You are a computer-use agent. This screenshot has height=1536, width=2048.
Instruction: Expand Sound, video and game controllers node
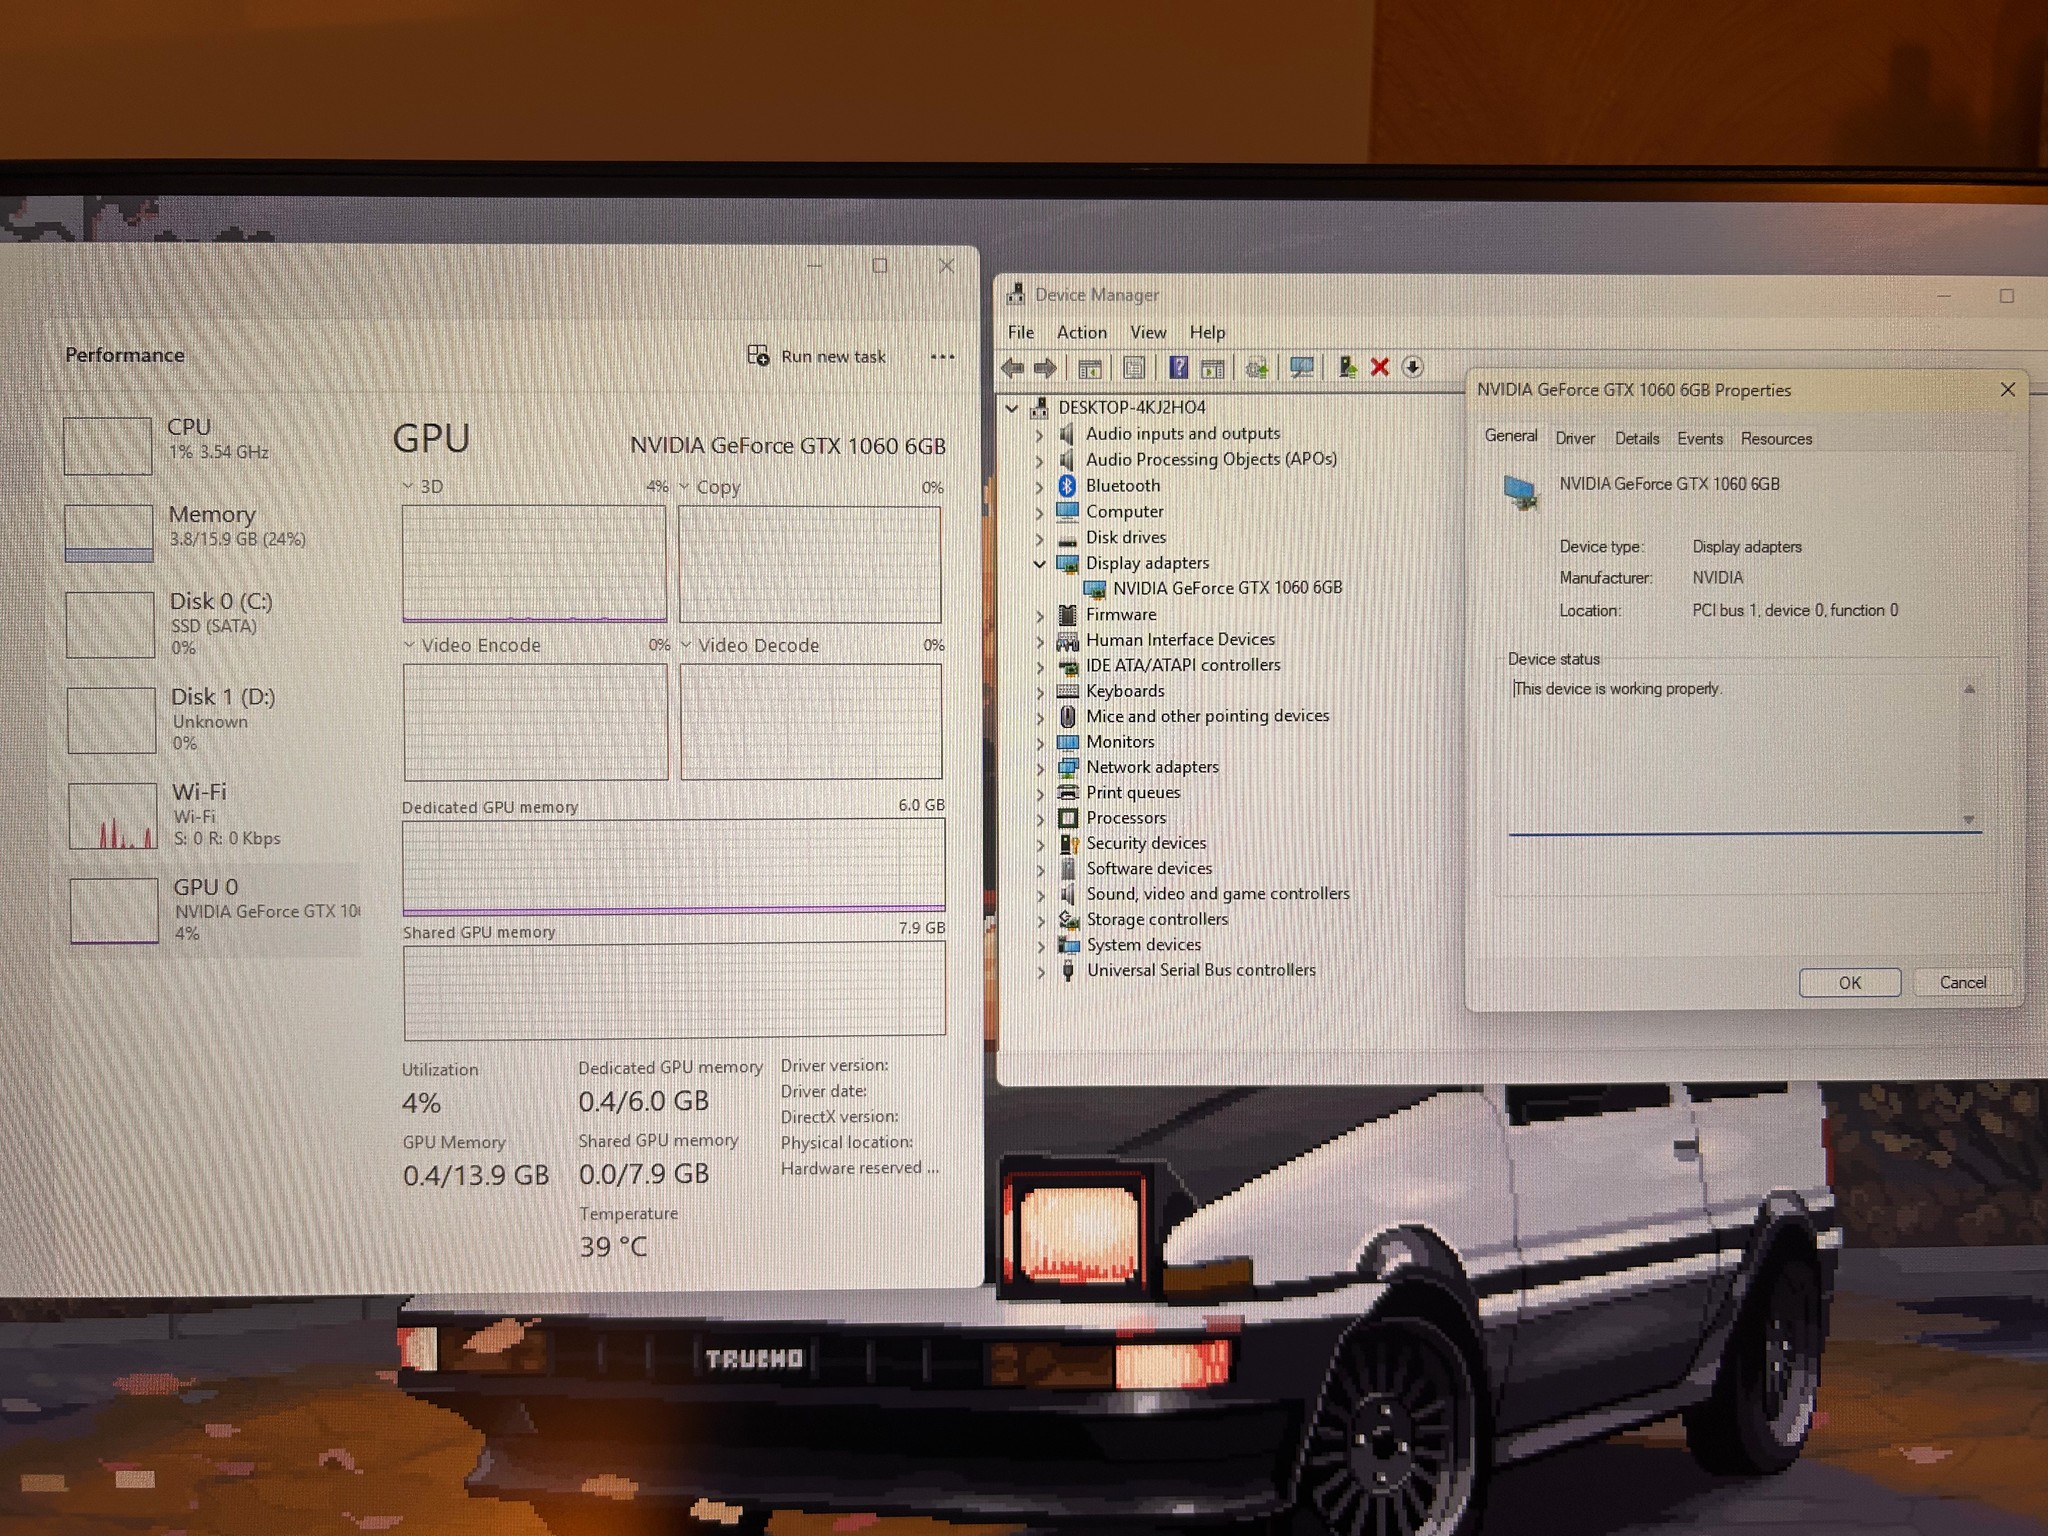(x=1040, y=895)
